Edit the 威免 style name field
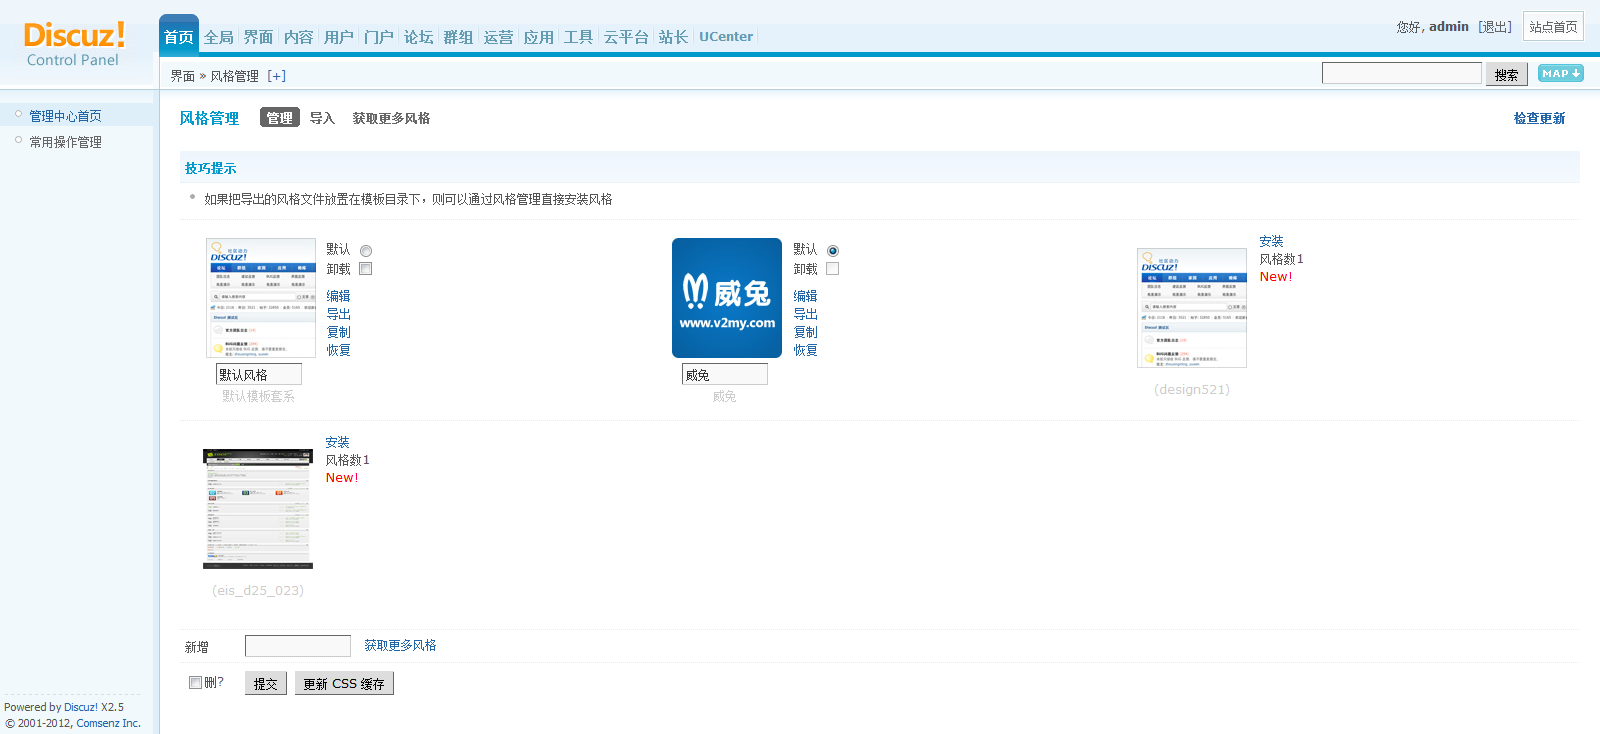This screenshot has width=1600, height=734. pos(725,374)
